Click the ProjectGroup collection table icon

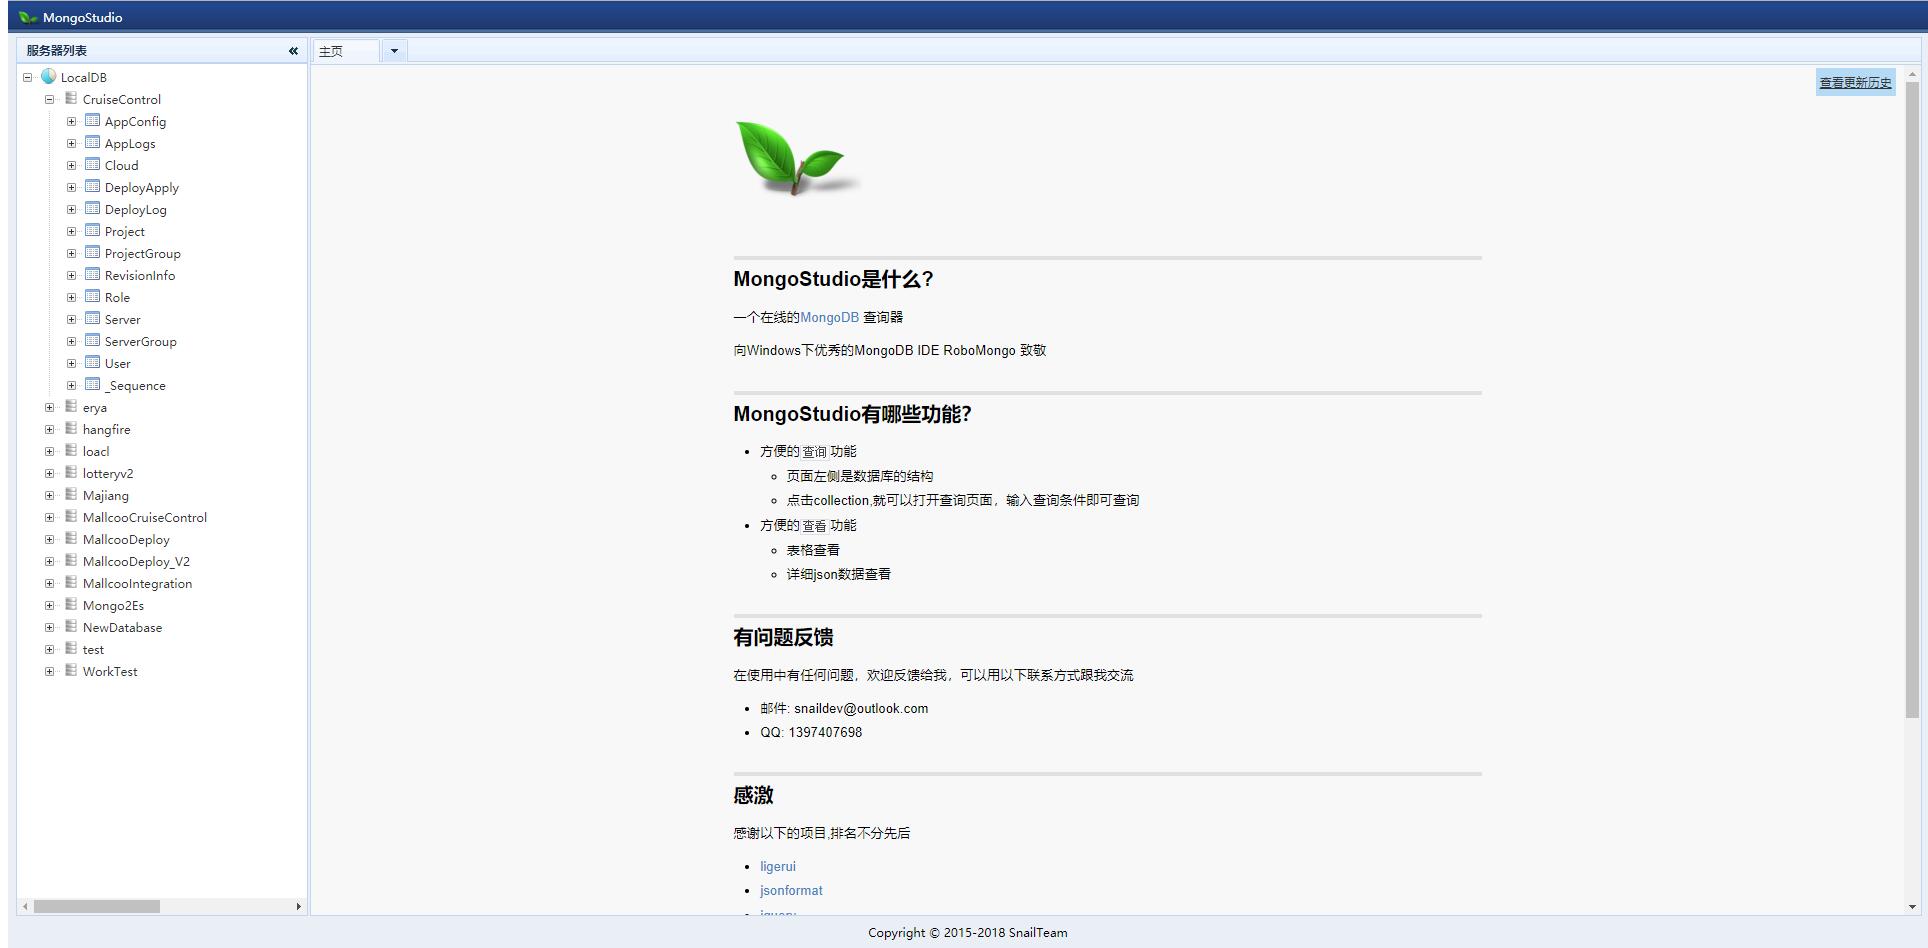coord(92,252)
